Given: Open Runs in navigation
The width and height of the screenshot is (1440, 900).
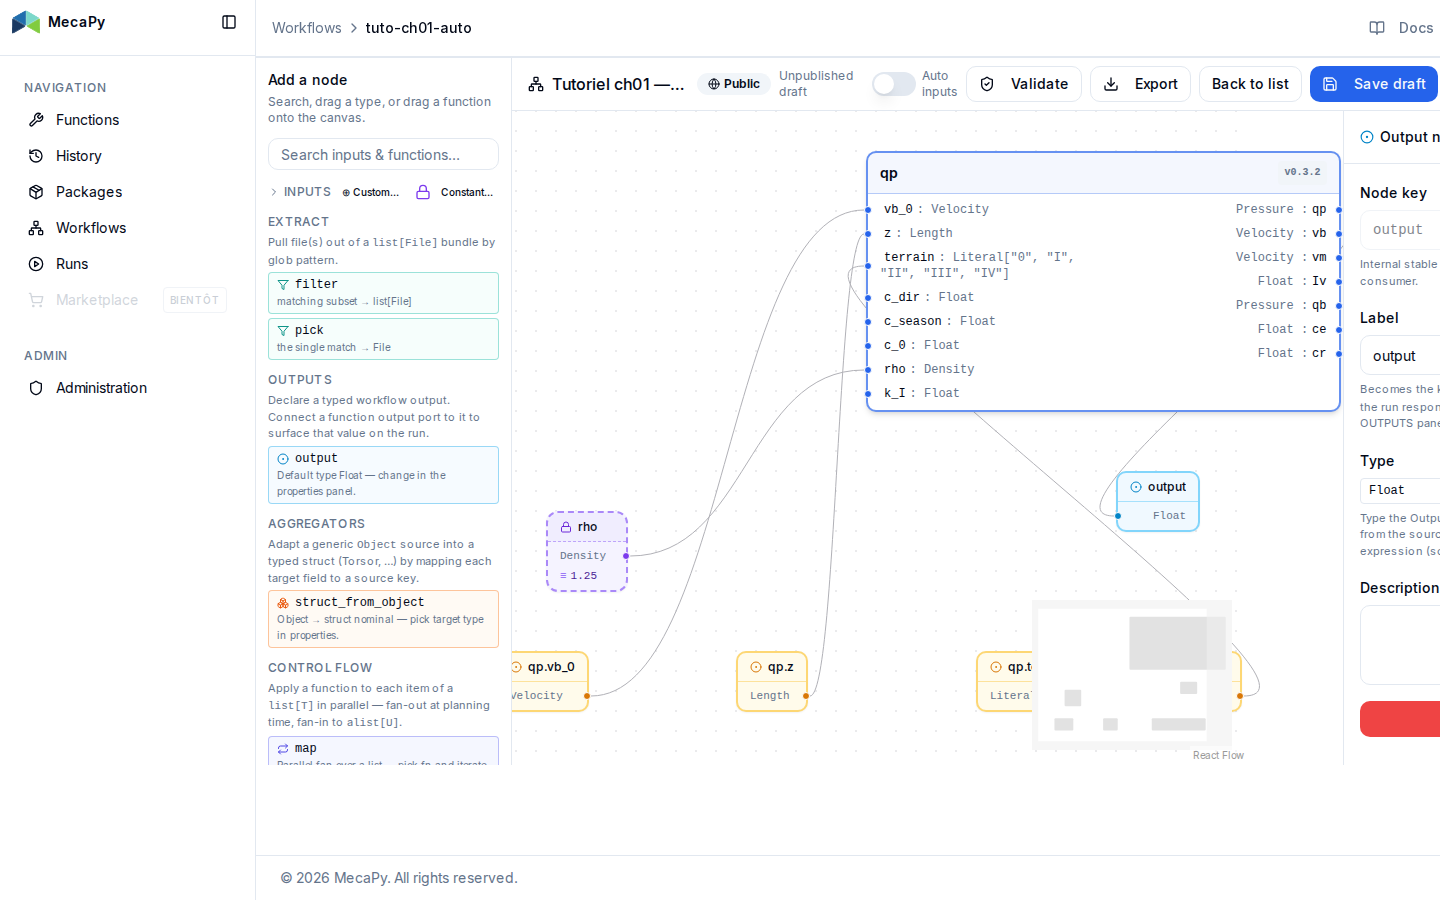Looking at the screenshot, I should (128, 264).
